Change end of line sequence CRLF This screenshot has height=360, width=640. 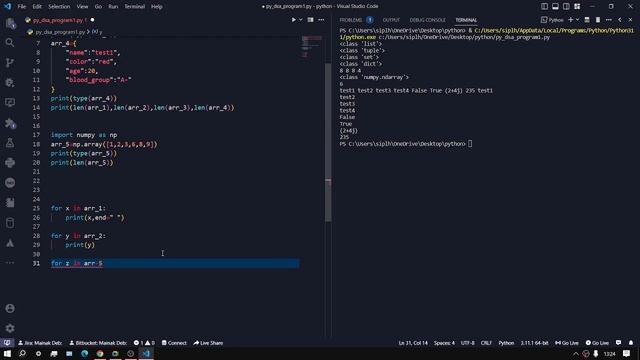coord(486,343)
